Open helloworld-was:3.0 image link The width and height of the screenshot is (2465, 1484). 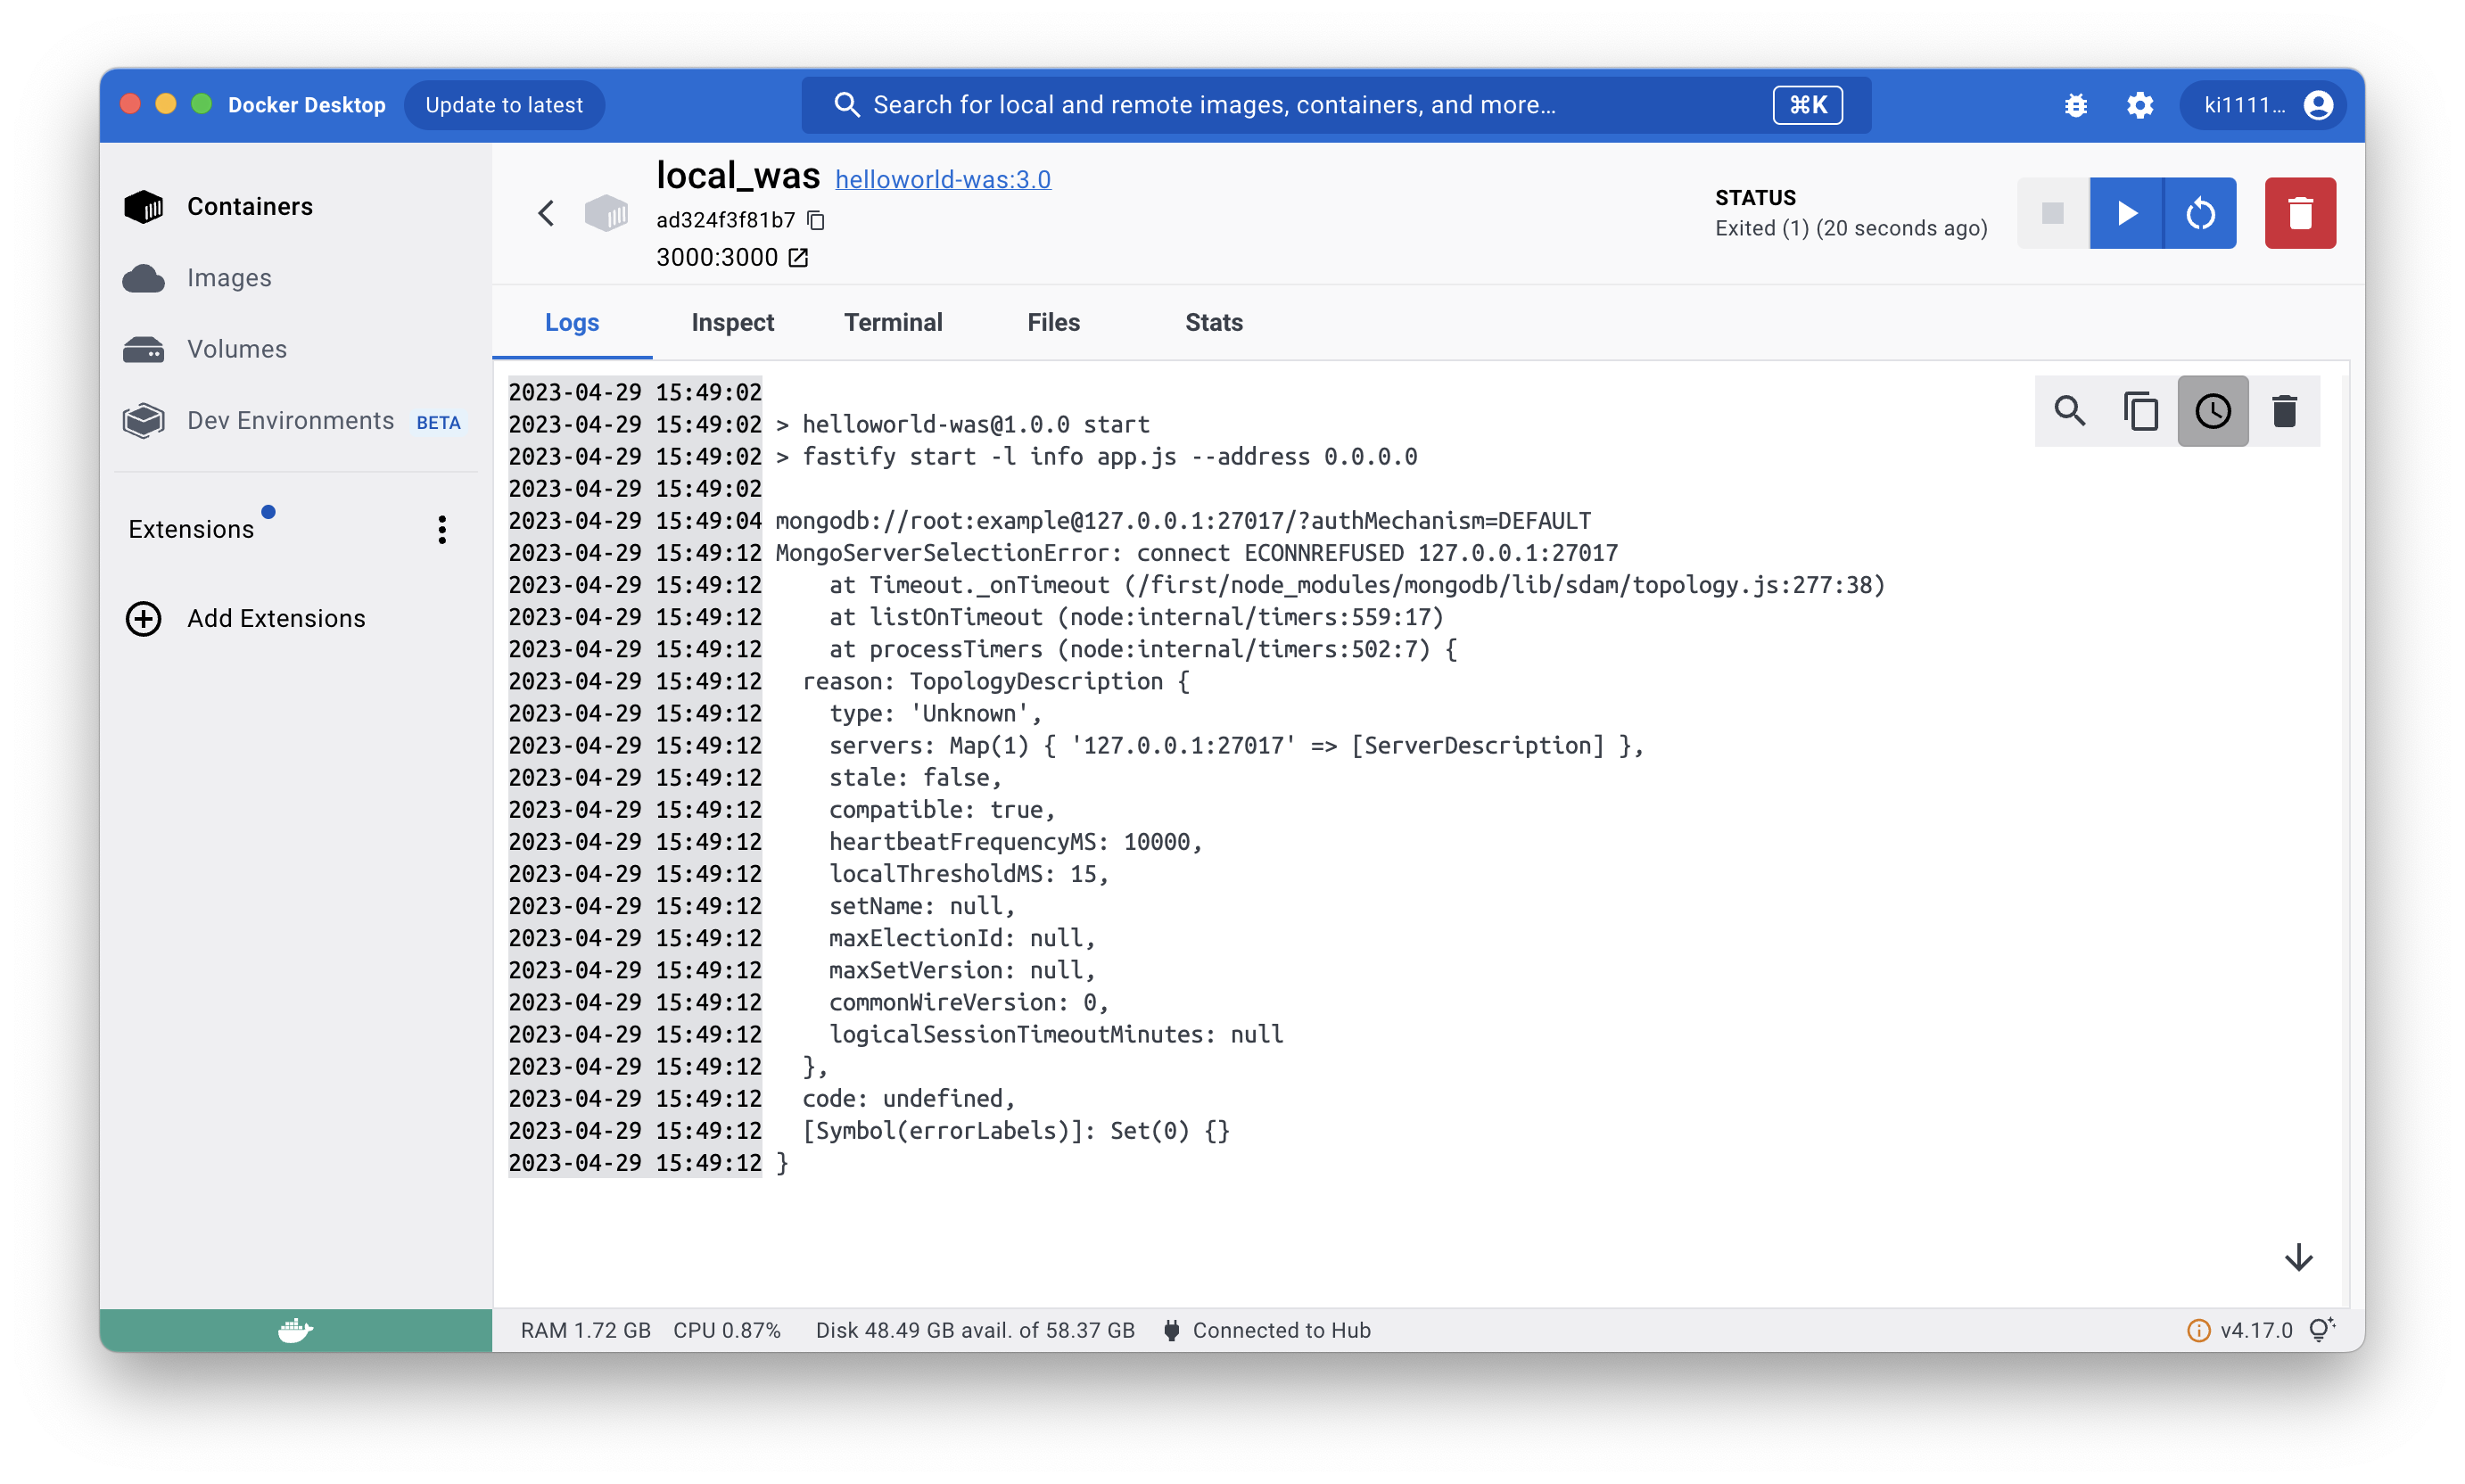pyautogui.click(x=943, y=180)
